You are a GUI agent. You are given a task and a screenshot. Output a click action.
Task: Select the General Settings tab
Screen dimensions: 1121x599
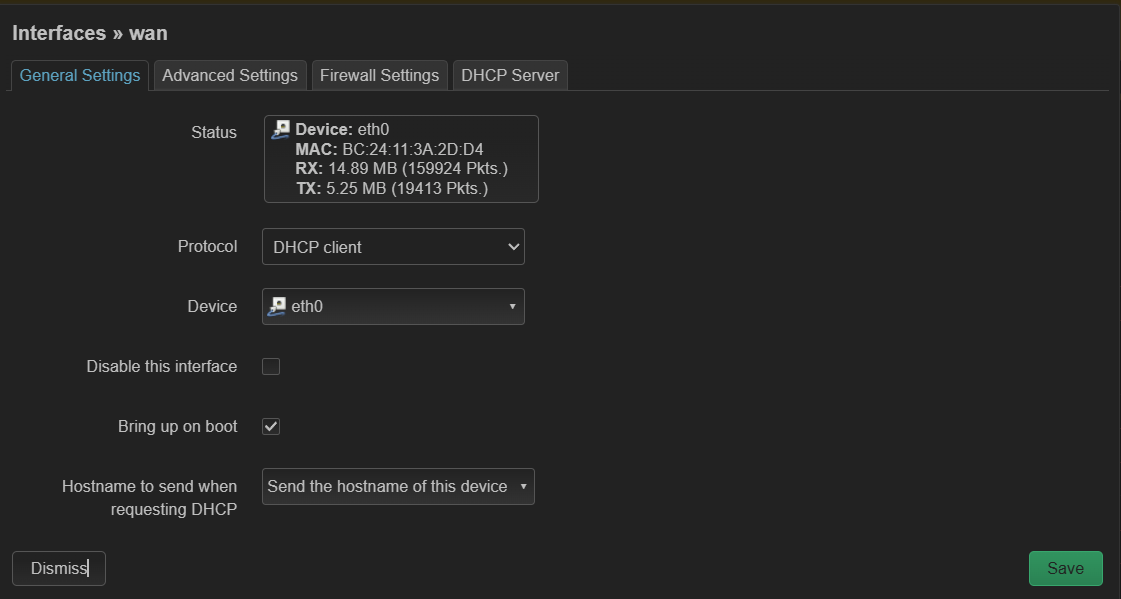click(x=80, y=76)
